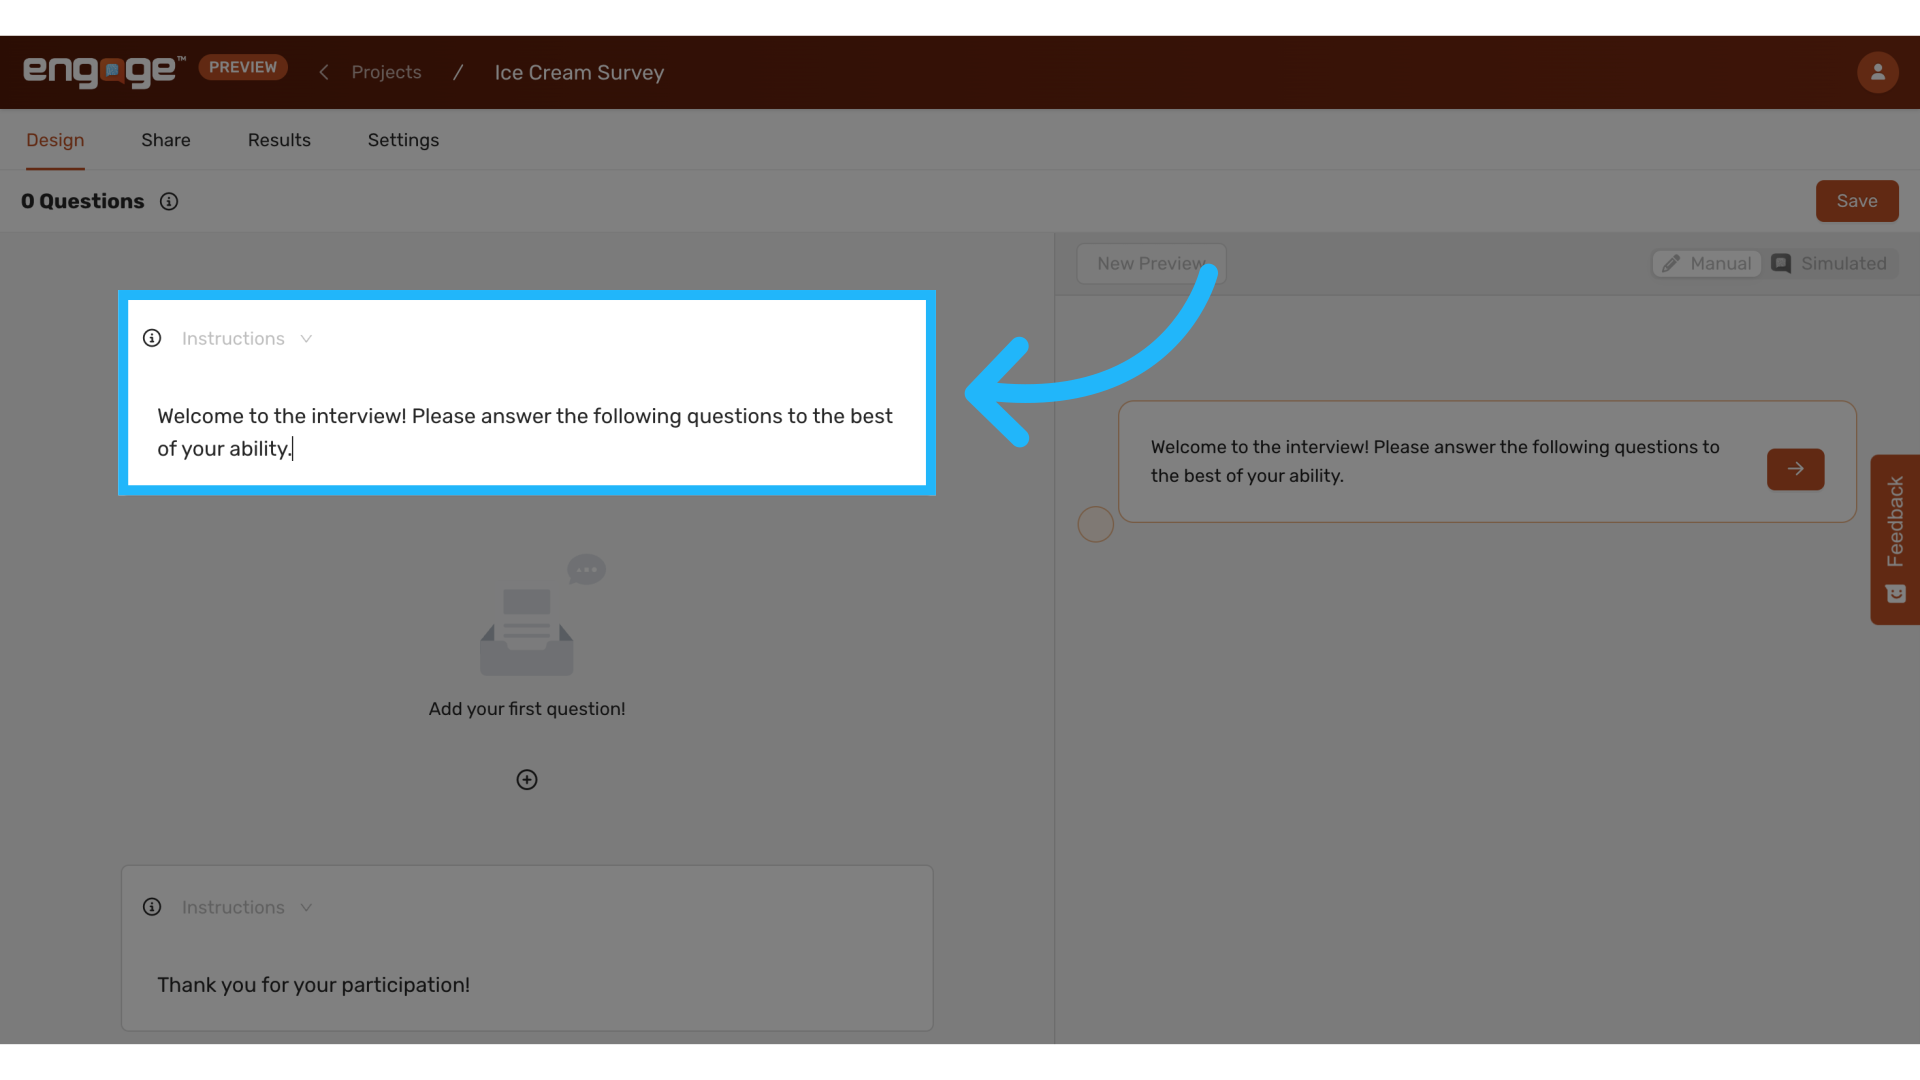
Task: Select Manual preview mode
Action: (x=1706, y=263)
